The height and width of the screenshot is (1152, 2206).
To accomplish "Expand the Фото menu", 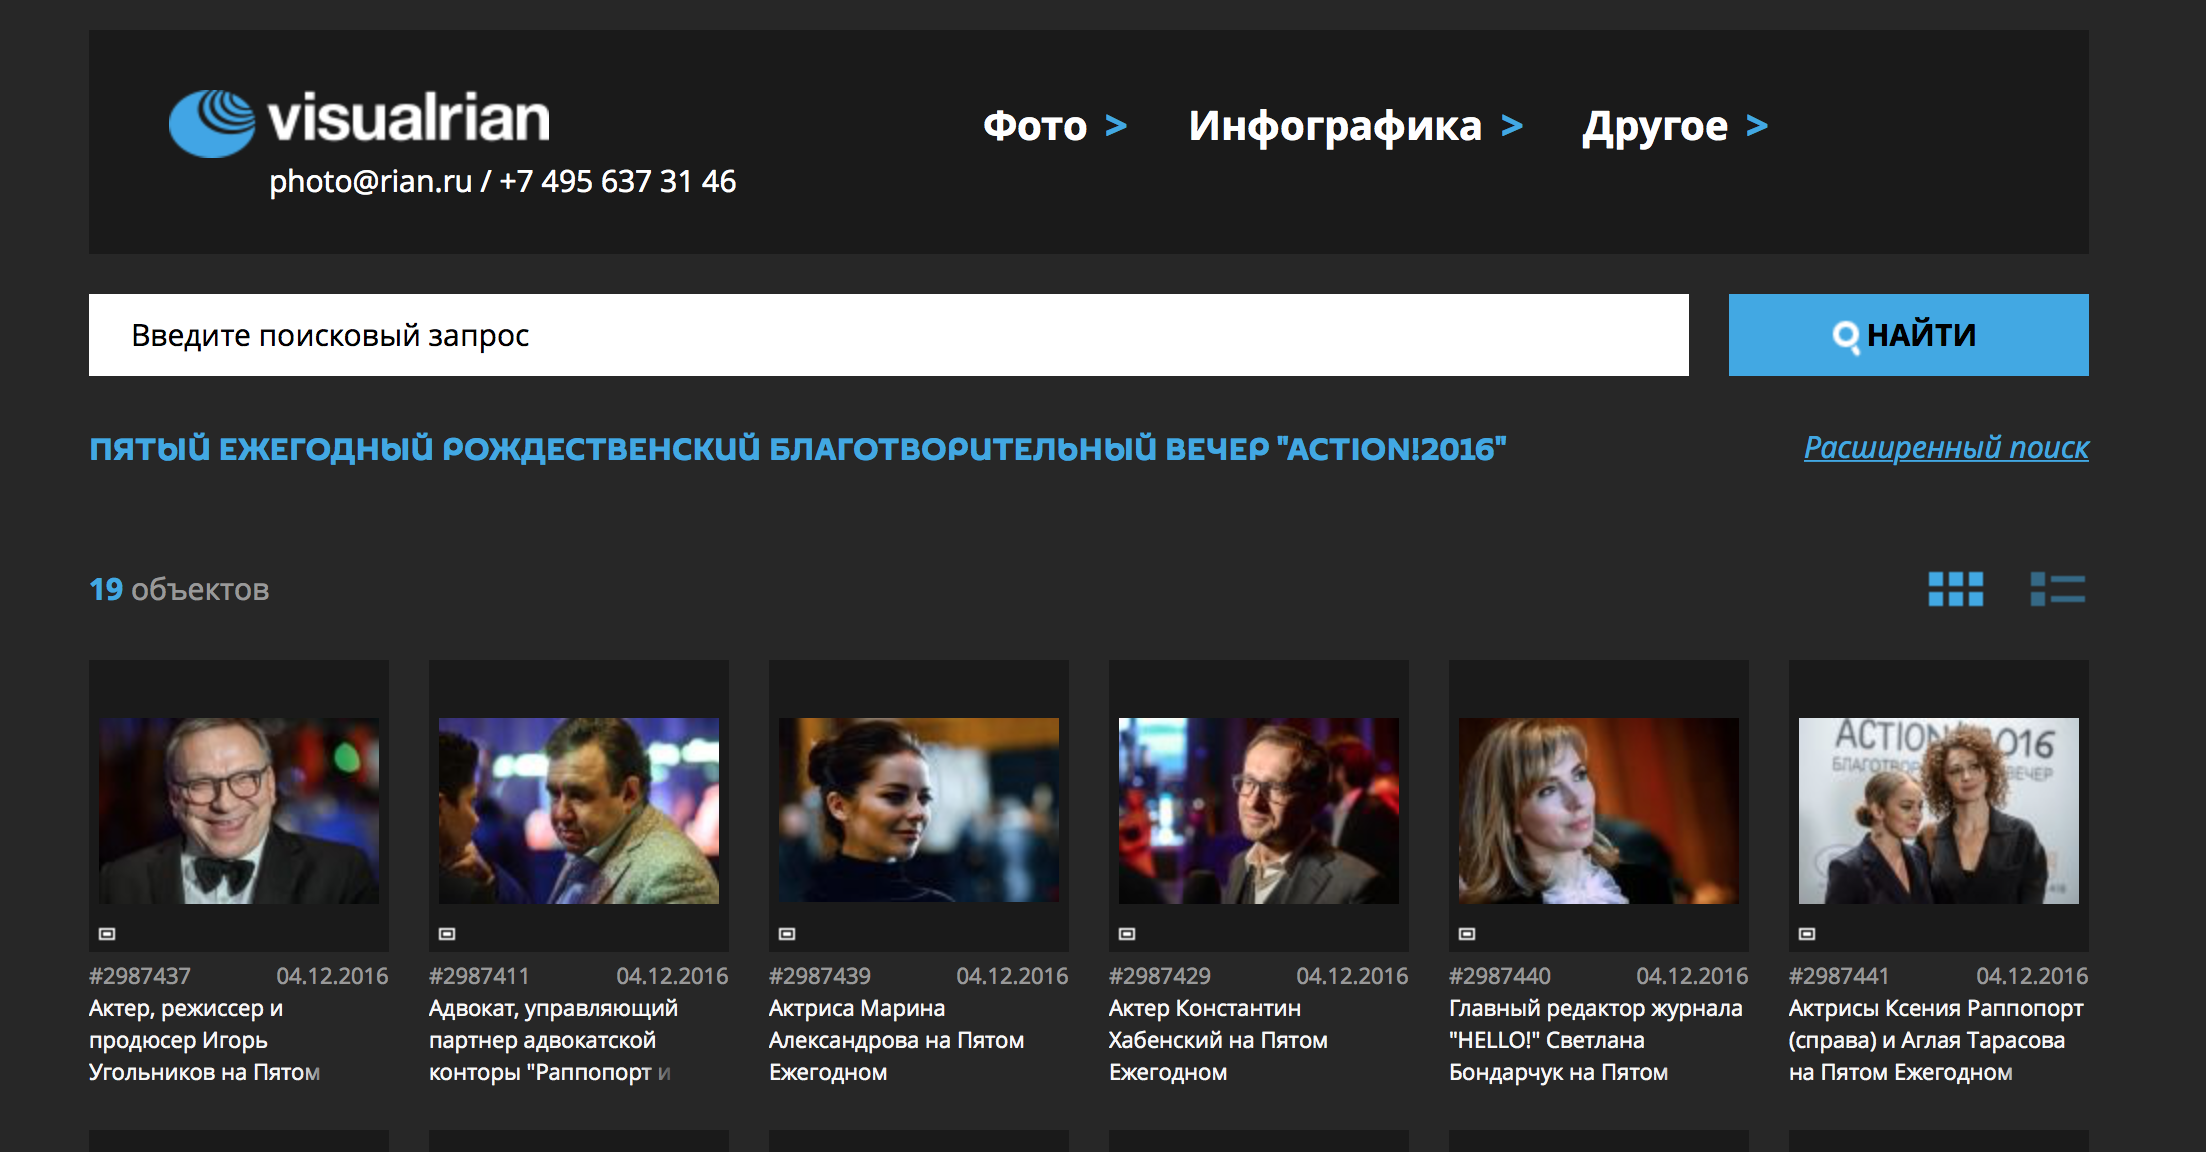I will [x=1055, y=126].
